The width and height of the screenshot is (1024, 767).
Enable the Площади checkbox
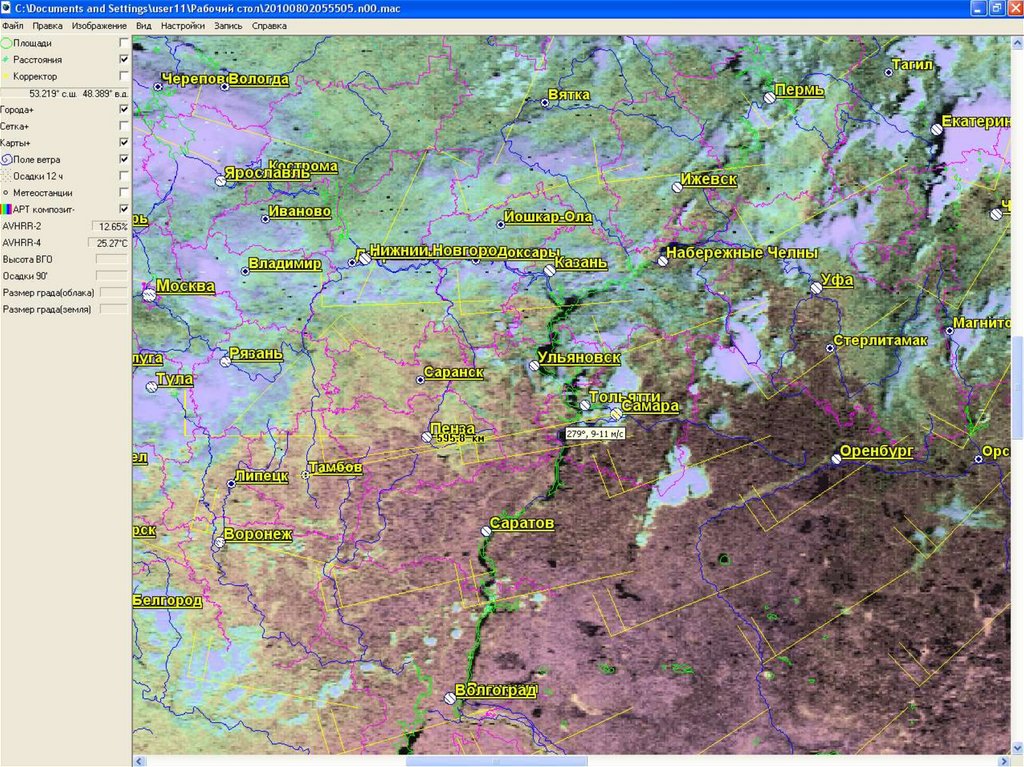click(x=124, y=43)
